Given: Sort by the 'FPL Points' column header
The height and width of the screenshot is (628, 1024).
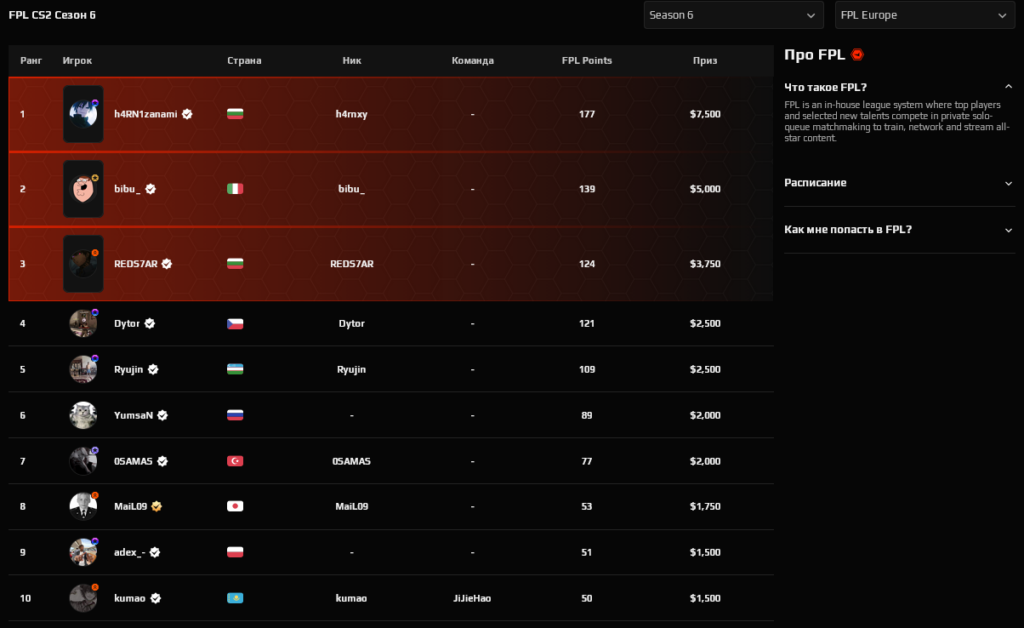Looking at the screenshot, I should [x=587, y=61].
